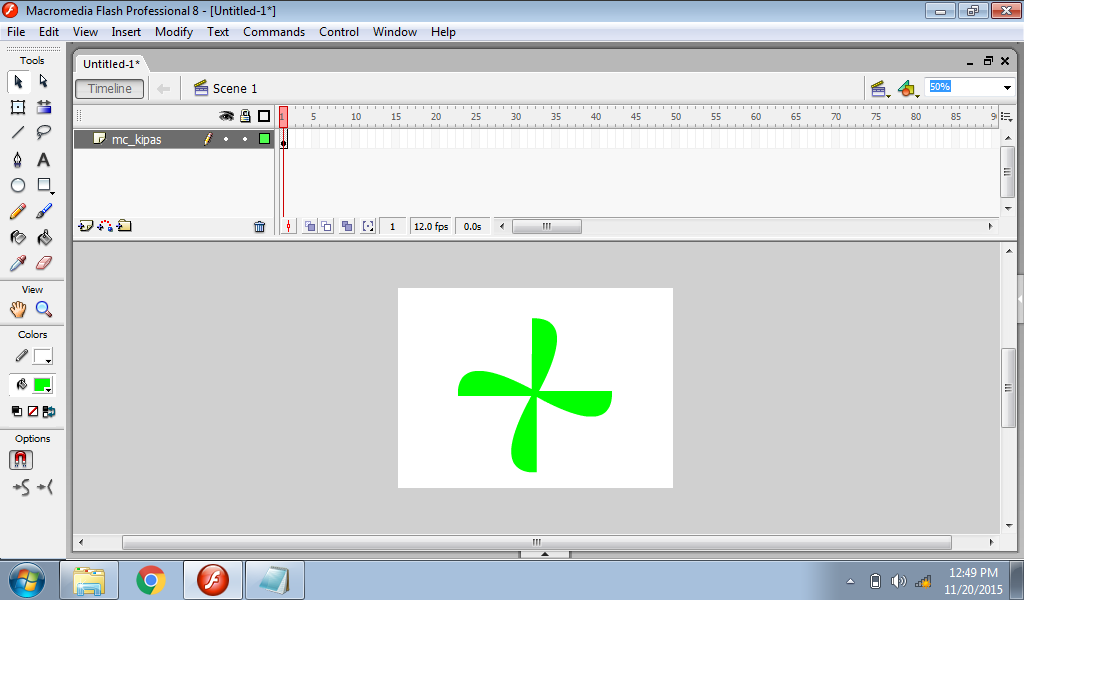Click the Swap Colors icon
This screenshot has width=1098, height=694.
click(48, 412)
